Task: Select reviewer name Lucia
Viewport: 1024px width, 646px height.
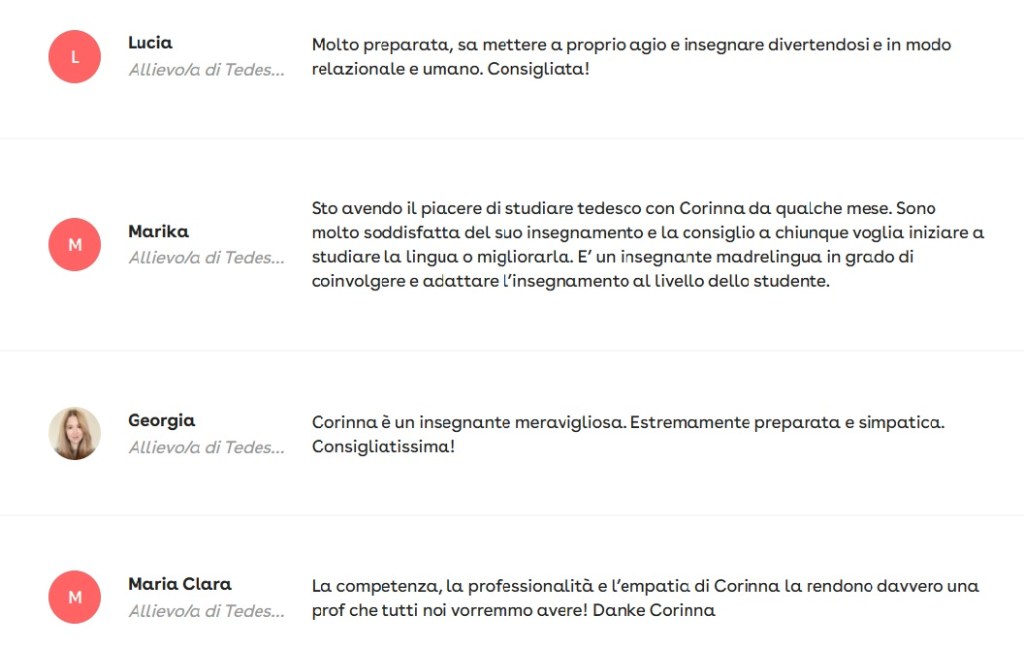Action: point(150,43)
